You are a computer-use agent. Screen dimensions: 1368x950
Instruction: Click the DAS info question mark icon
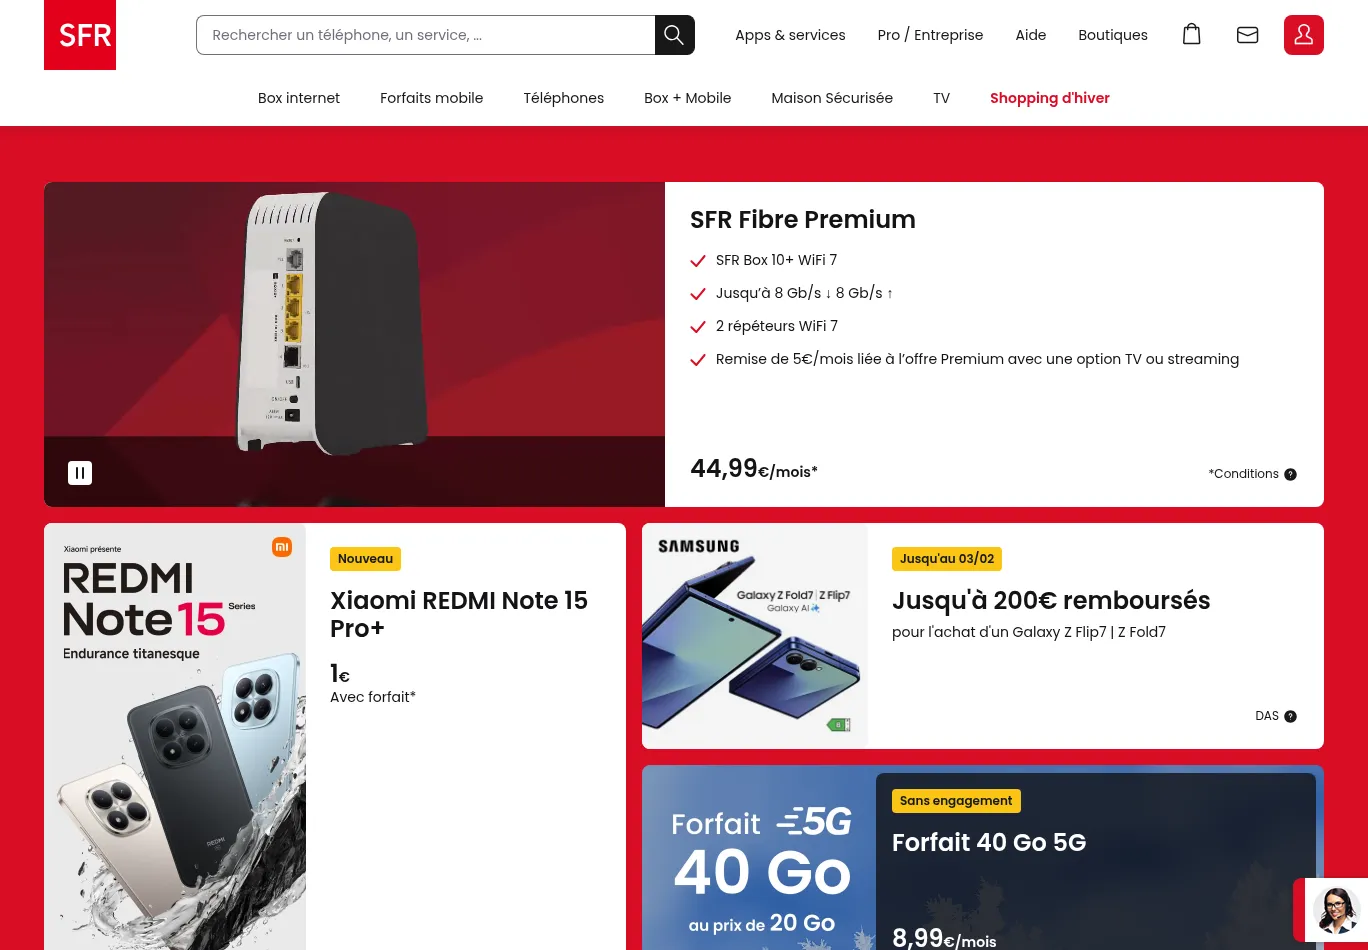[x=1290, y=716]
